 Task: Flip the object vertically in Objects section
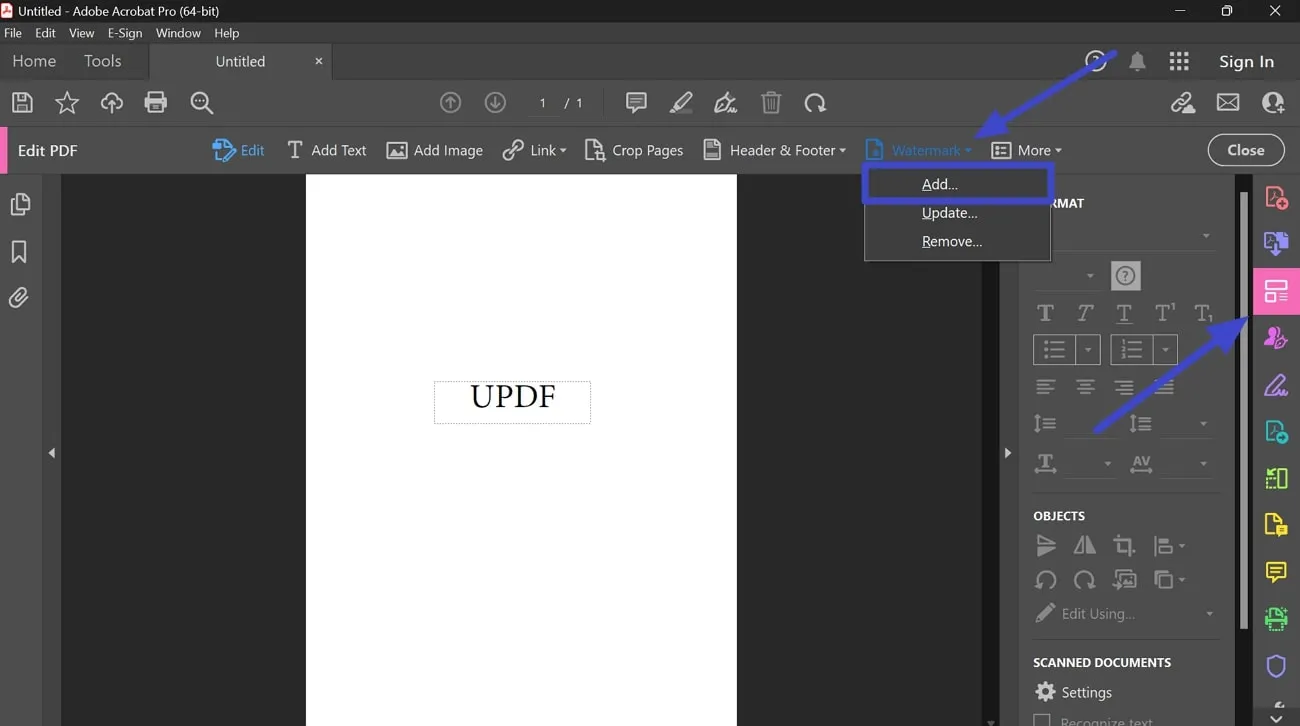point(1046,546)
